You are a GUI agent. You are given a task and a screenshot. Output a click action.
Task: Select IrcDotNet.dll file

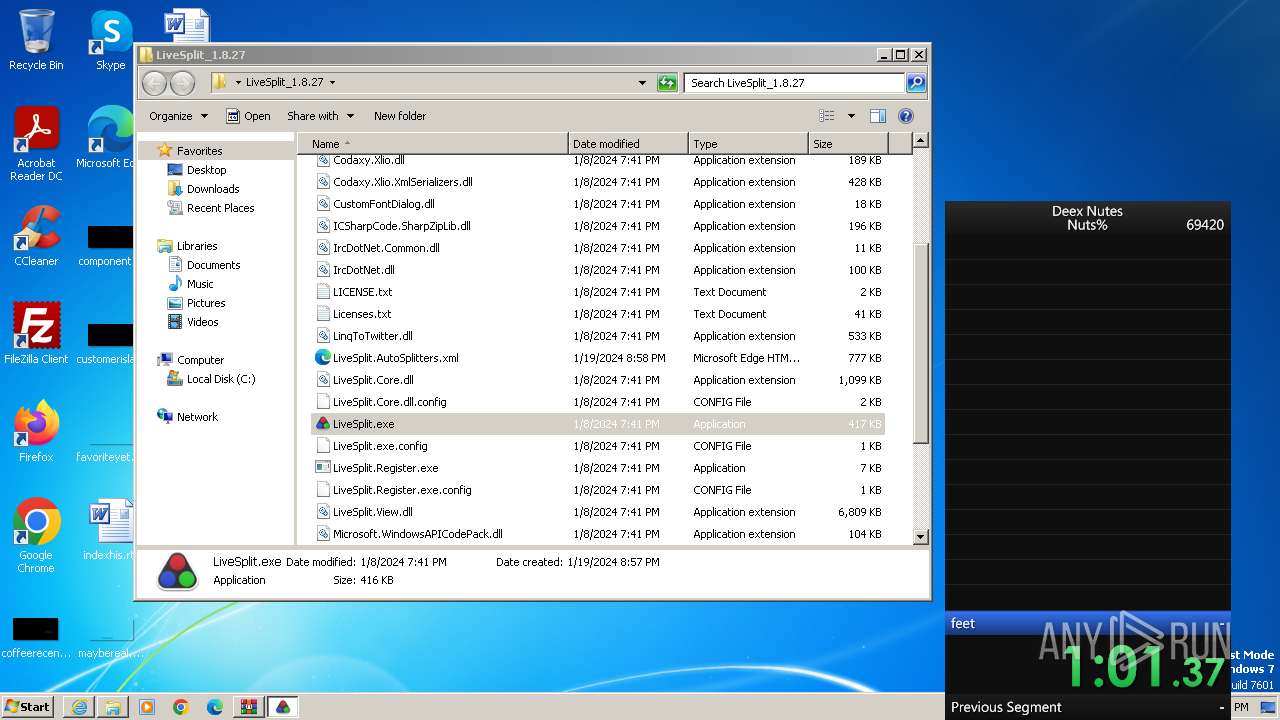pos(598,270)
